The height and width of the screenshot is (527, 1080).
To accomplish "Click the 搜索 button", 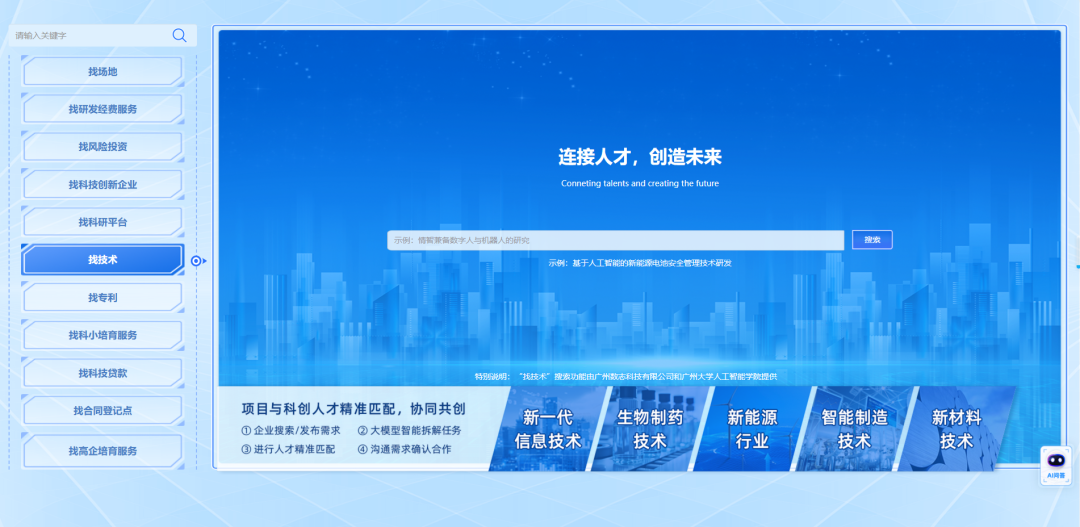I will pyautogui.click(x=872, y=240).
